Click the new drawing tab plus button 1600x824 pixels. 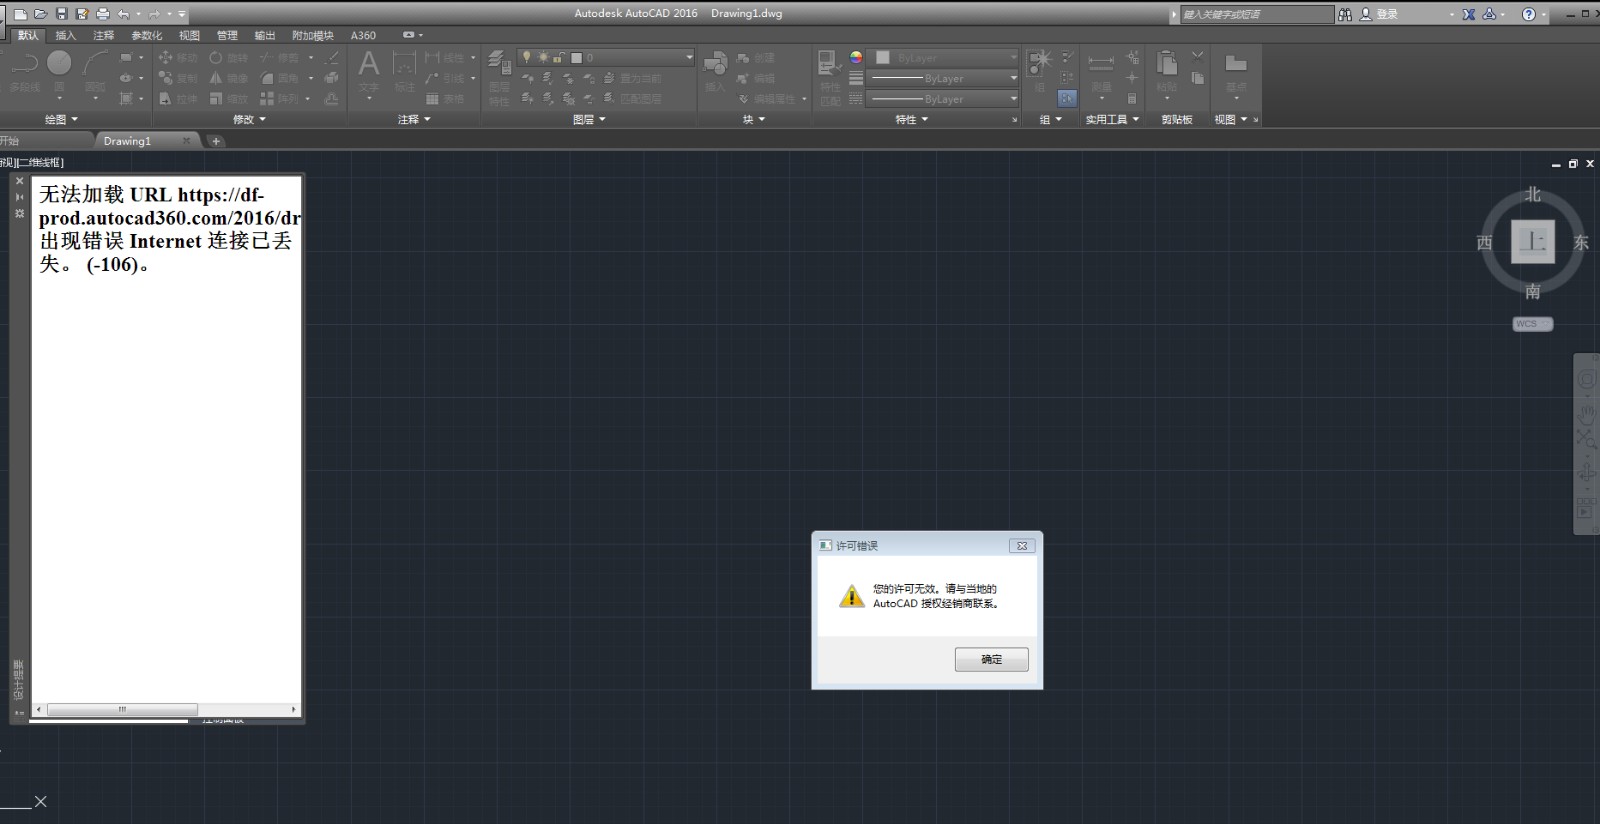(x=215, y=141)
